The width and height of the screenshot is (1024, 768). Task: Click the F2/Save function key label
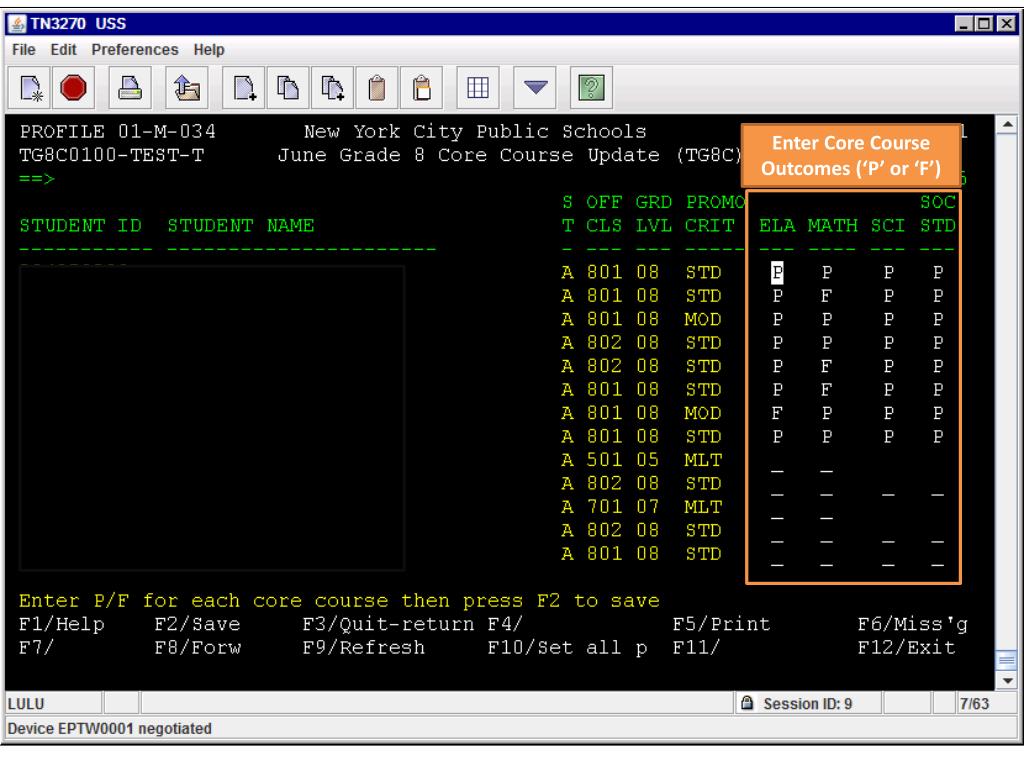pos(198,624)
